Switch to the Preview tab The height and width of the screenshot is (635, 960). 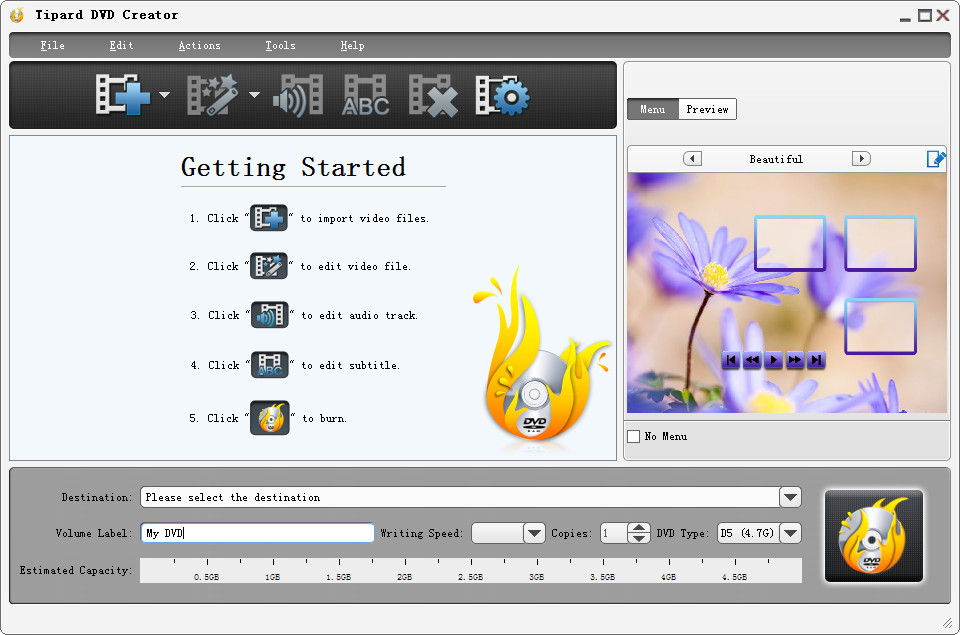[x=707, y=109]
